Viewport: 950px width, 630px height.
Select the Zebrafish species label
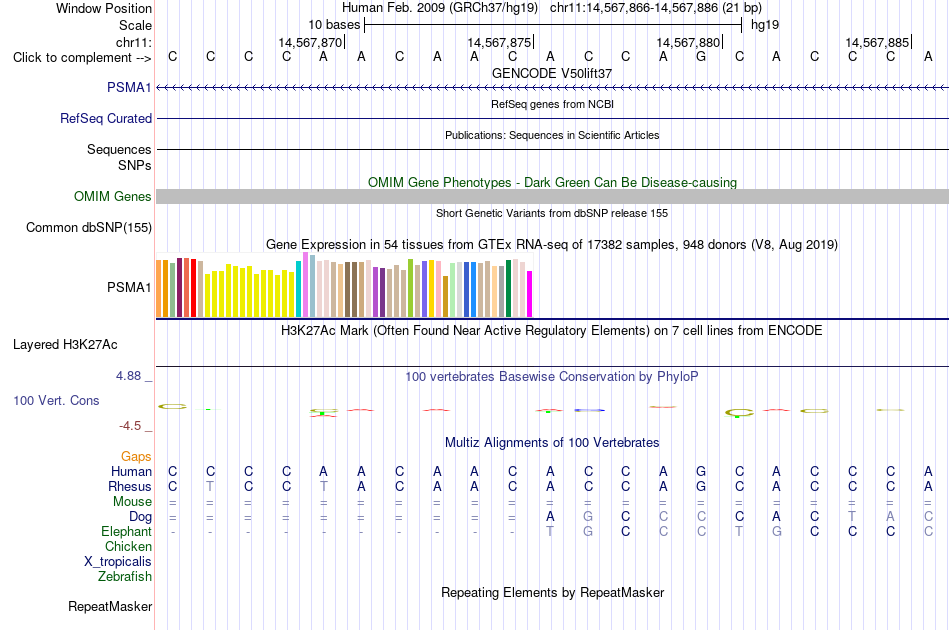[125, 576]
